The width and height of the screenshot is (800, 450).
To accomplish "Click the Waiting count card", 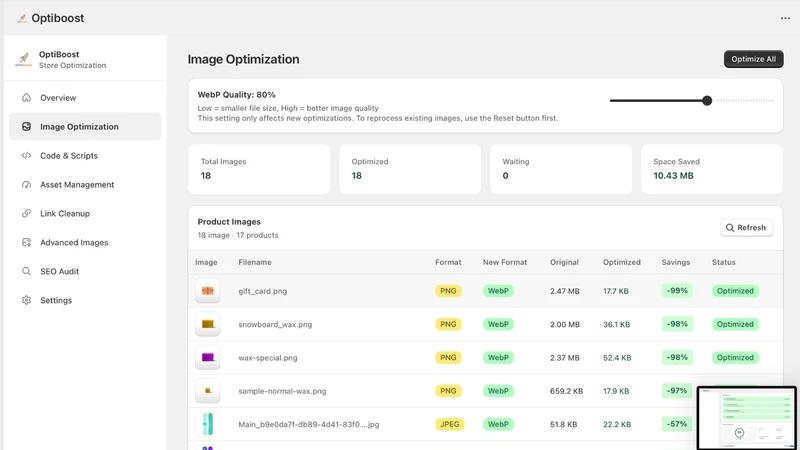I will tap(561, 169).
